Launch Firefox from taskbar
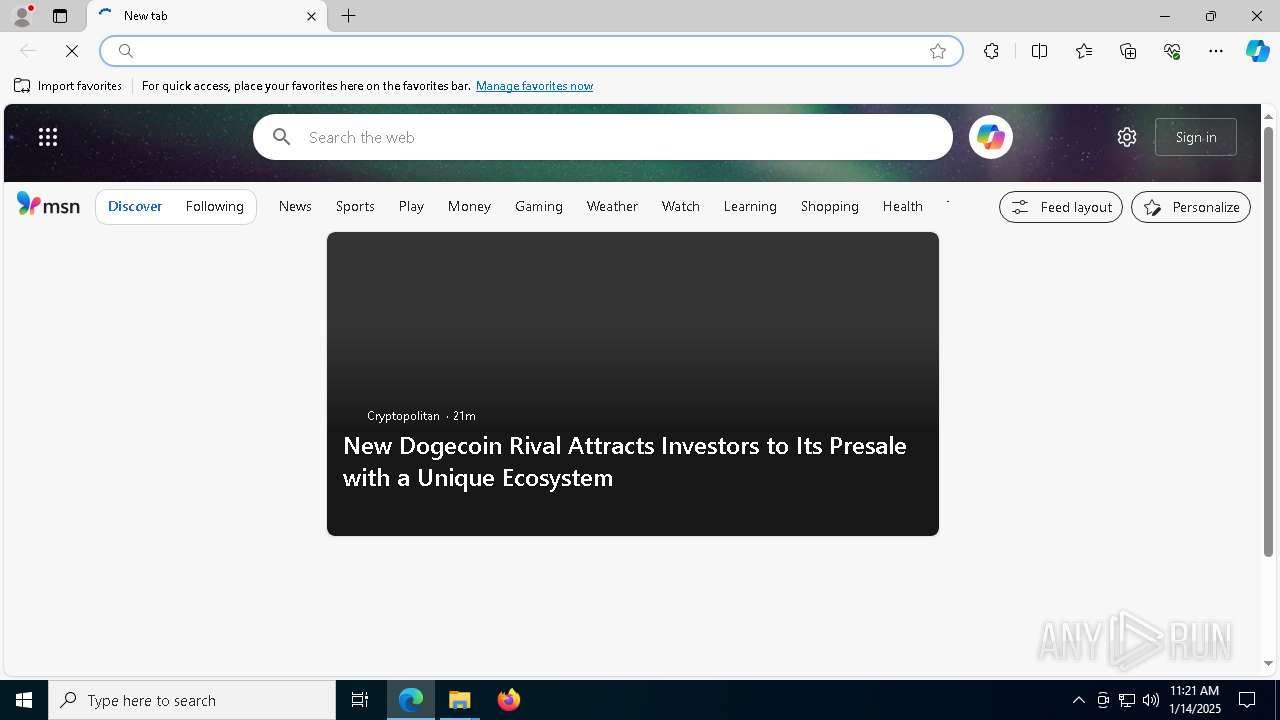The height and width of the screenshot is (720, 1280). (x=509, y=700)
